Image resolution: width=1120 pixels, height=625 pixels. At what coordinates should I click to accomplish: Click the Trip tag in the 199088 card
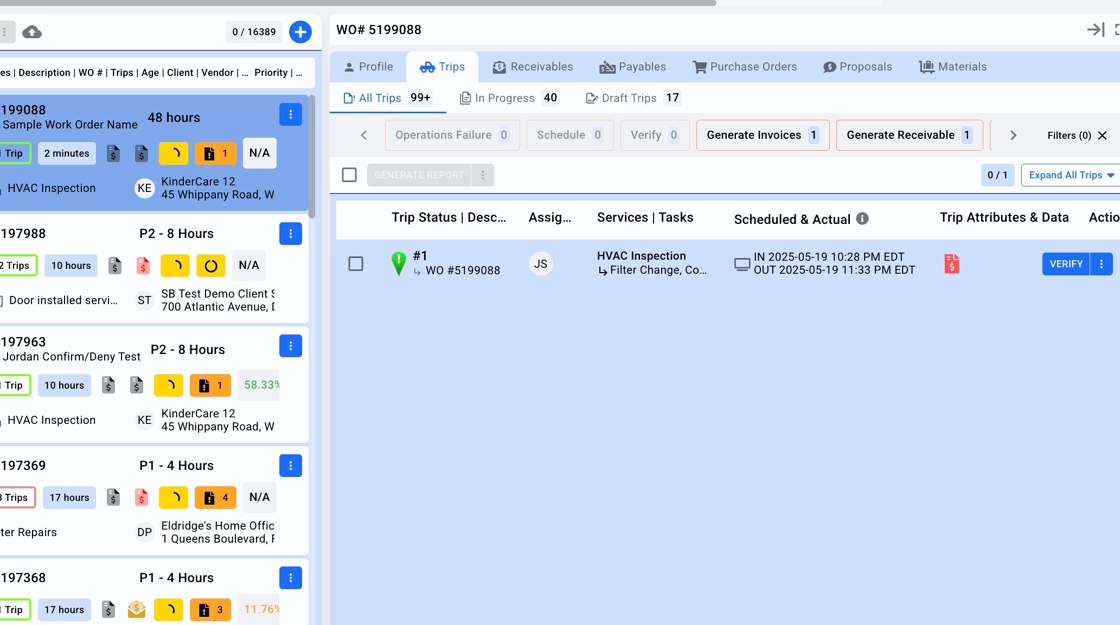pyautogui.click(x=14, y=154)
